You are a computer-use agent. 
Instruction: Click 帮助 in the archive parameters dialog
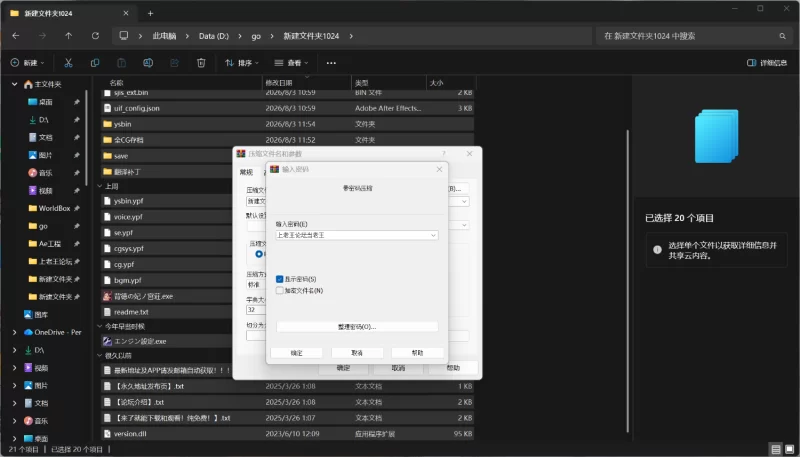453,368
